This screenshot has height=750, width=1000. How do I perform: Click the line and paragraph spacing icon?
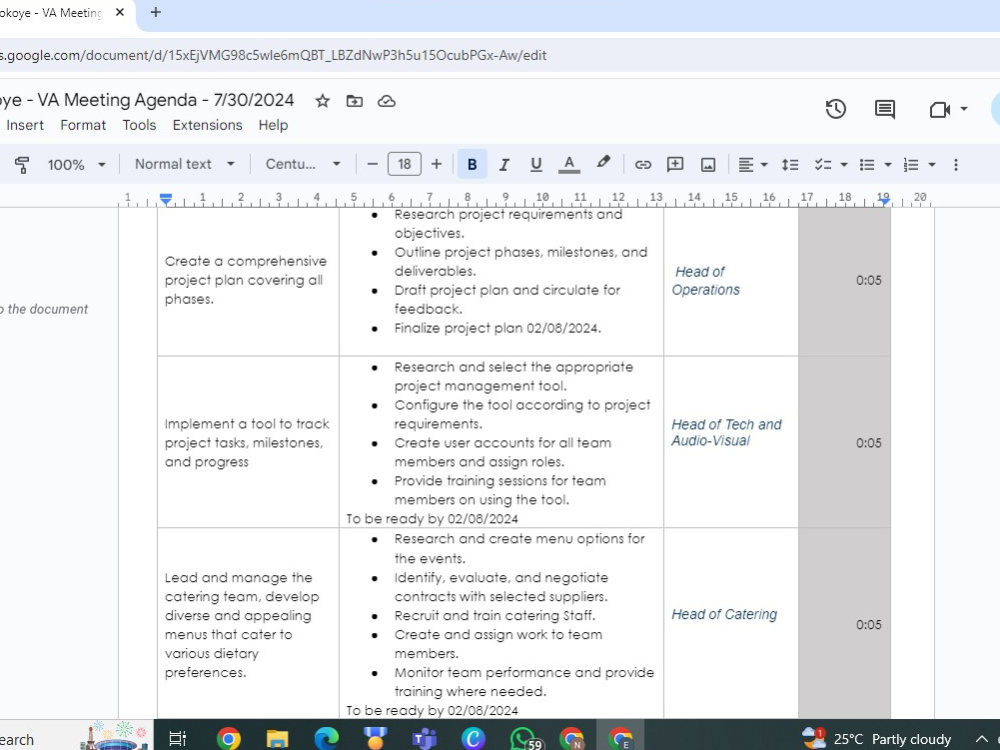click(790, 165)
